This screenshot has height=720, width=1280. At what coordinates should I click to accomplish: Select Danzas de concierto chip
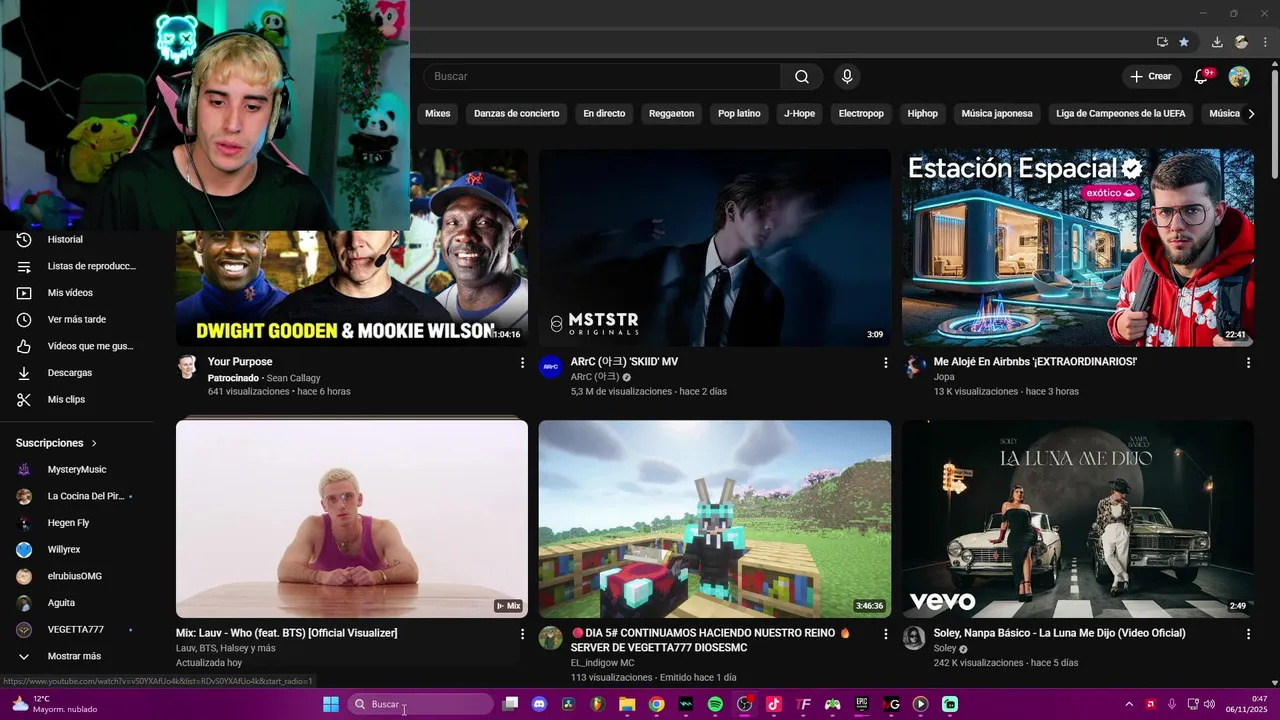coord(517,114)
